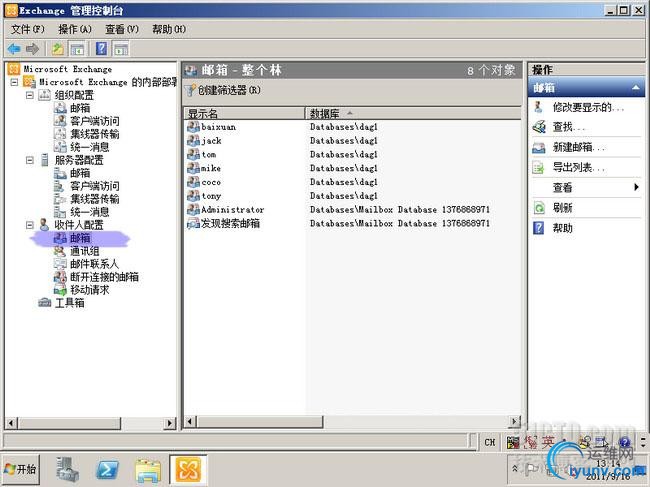Open Server Manager from the taskbar
650x487 pixels.
point(68,470)
